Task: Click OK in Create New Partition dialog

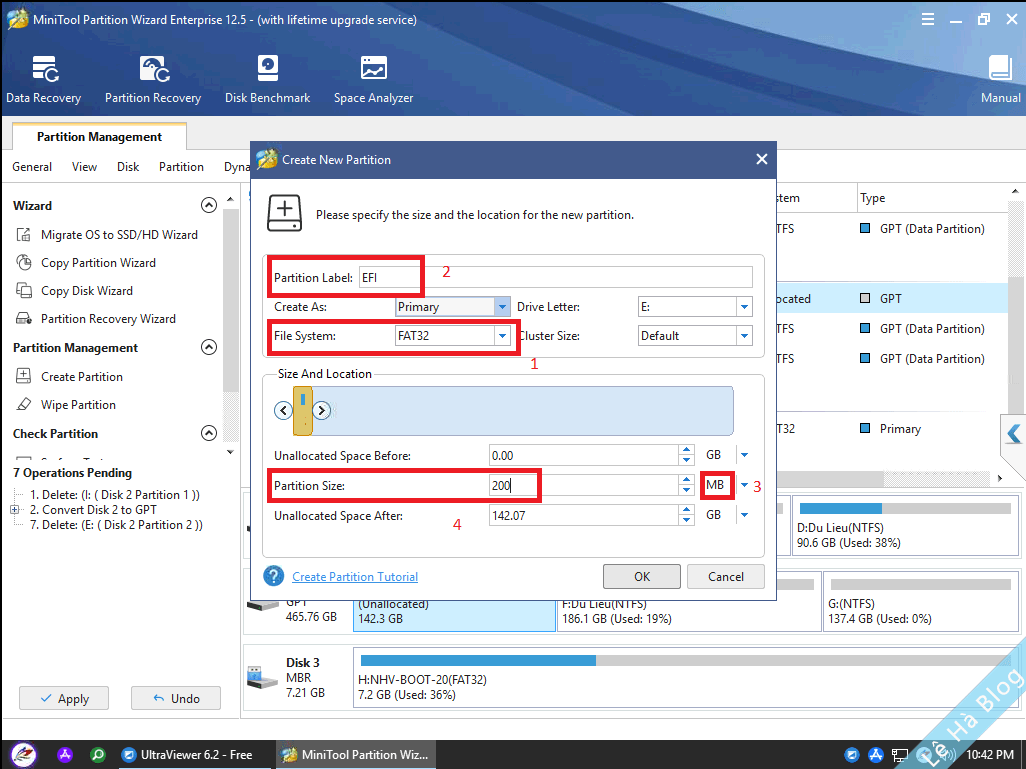Action: click(642, 577)
